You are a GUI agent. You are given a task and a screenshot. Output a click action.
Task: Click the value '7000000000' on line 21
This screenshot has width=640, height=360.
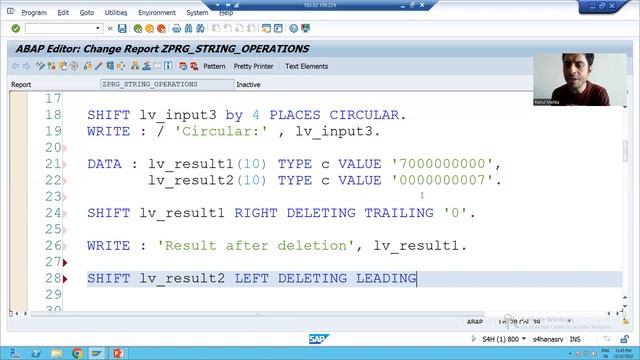coord(442,164)
